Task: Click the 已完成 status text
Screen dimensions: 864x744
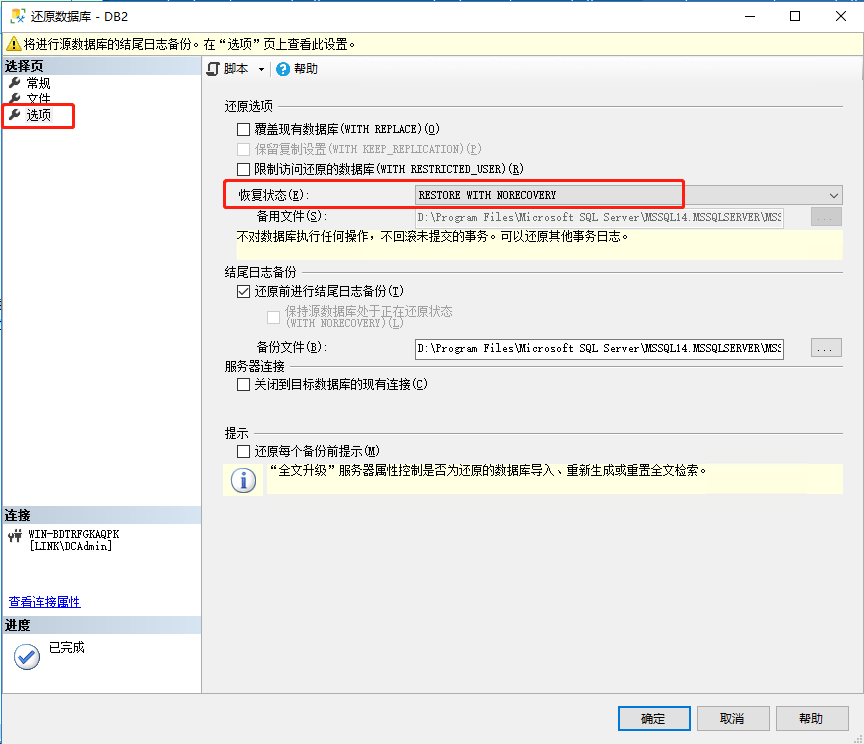Action: pyautogui.click(x=67, y=648)
